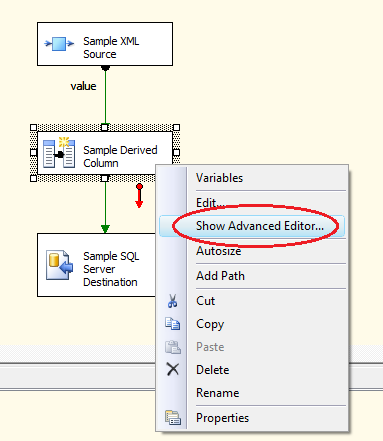Choose Edit... in the context menu
This screenshot has width=383, height=441.
click(252, 203)
